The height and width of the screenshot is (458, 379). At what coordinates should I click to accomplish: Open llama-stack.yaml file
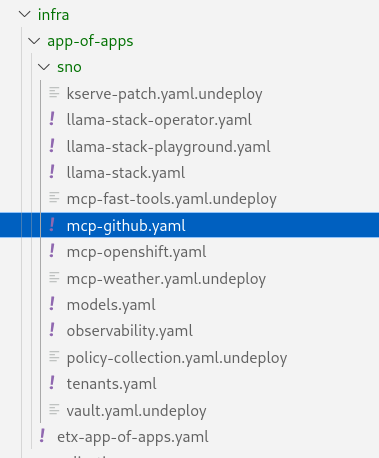coord(126,173)
